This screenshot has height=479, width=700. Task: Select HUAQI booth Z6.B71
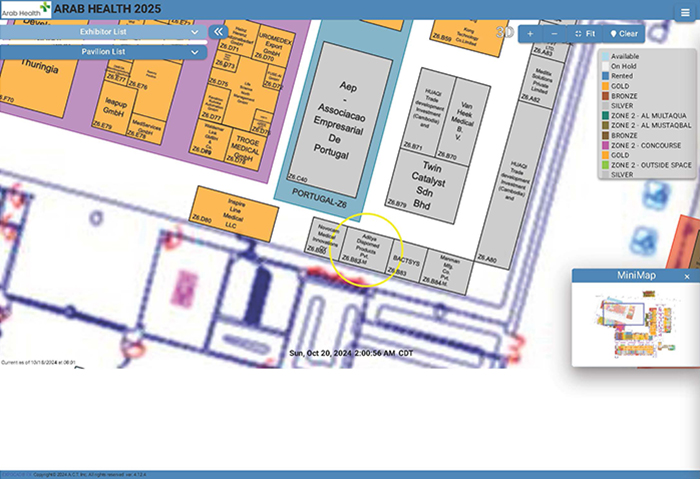pos(429,112)
